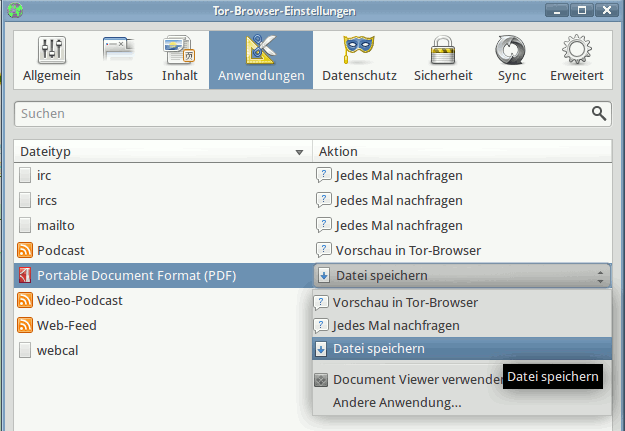Open the Inhalt settings tab

click(x=179, y=60)
